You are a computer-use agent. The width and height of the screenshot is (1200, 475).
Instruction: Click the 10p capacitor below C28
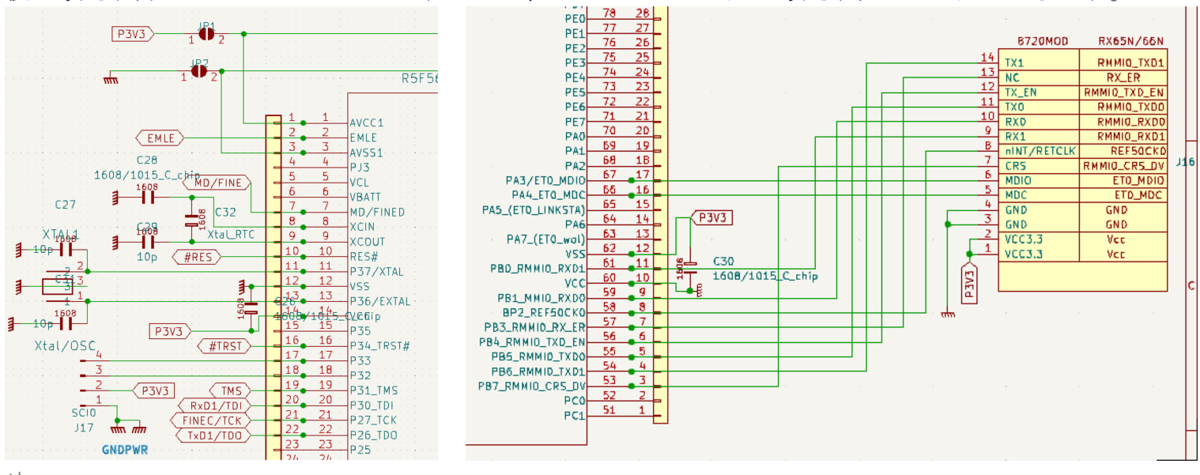click(x=148, y=241)
